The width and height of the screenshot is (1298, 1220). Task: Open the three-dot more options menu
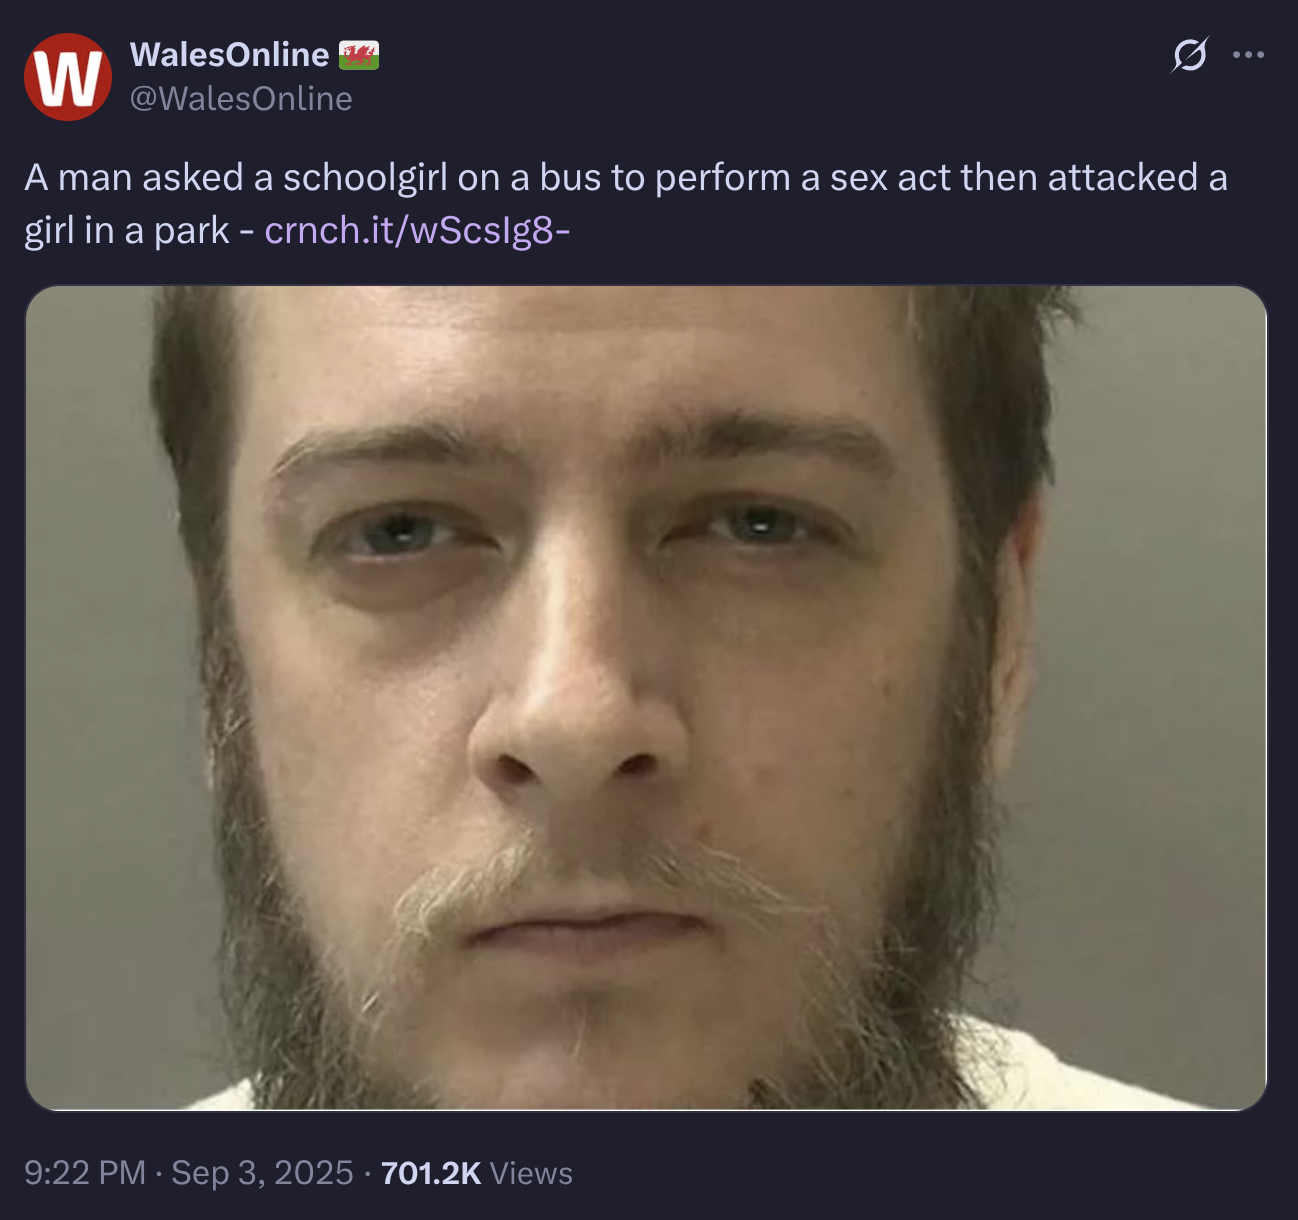click(x=1248, y=55)
